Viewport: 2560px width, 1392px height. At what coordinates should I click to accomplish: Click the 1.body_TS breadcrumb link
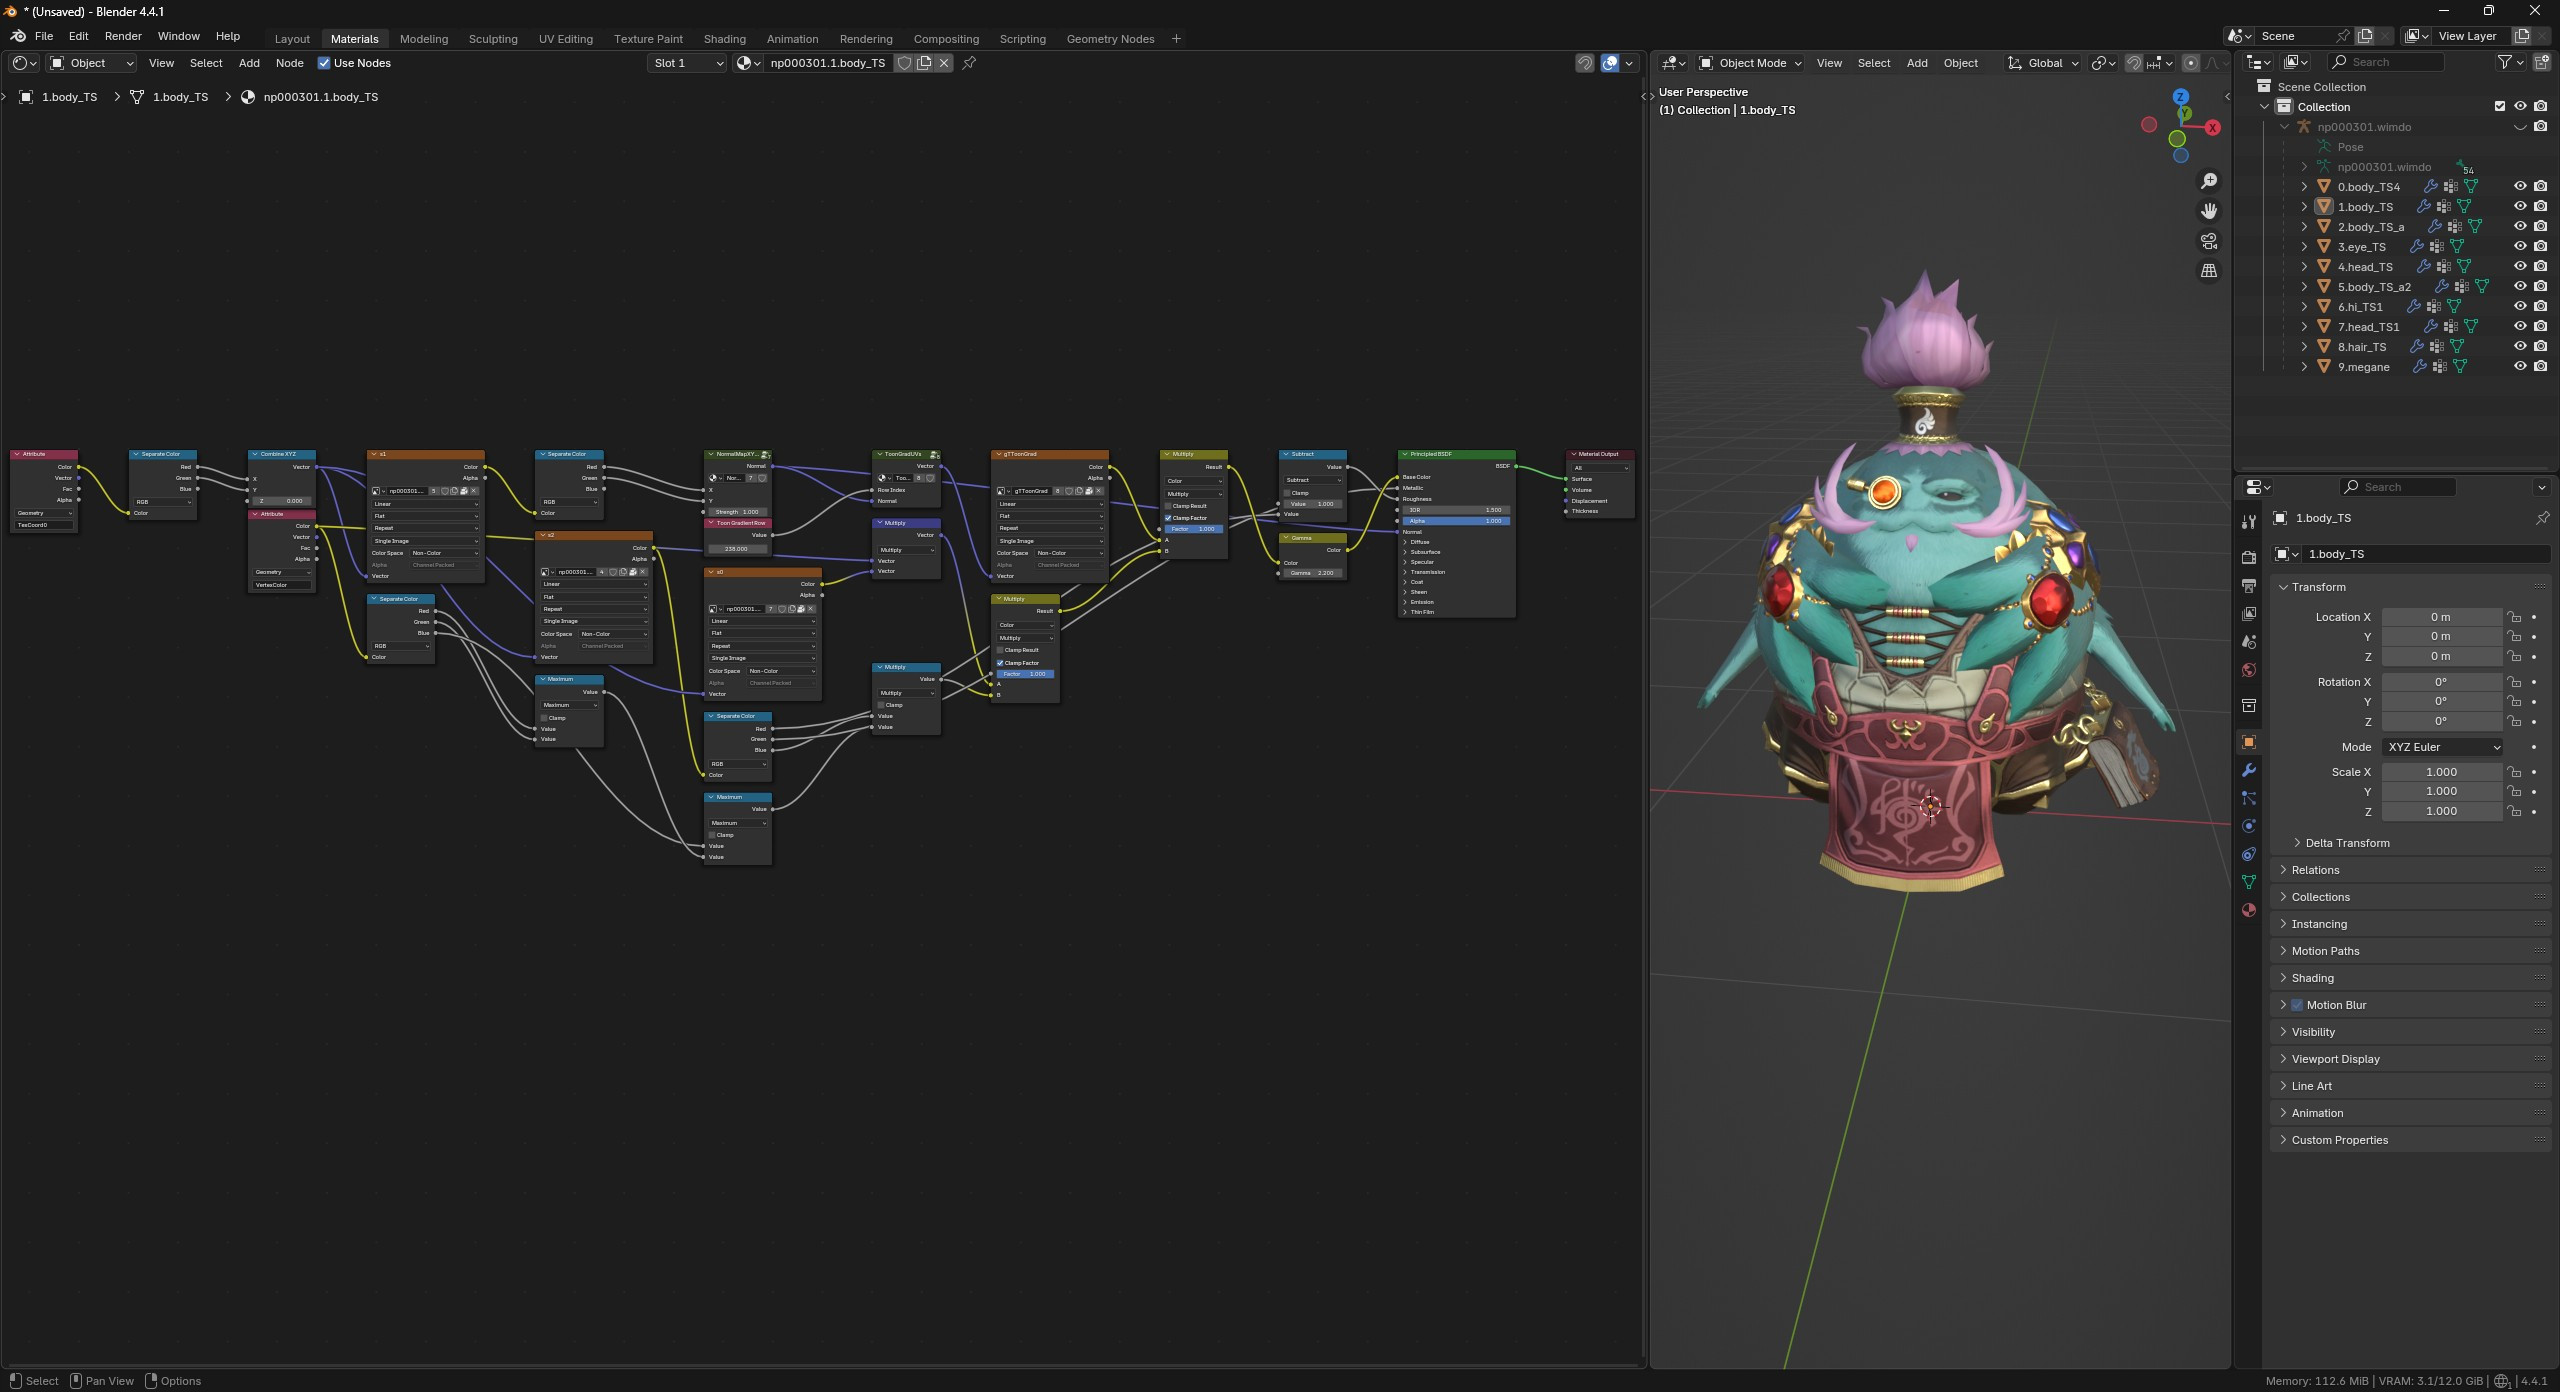(x=67, y=96)
